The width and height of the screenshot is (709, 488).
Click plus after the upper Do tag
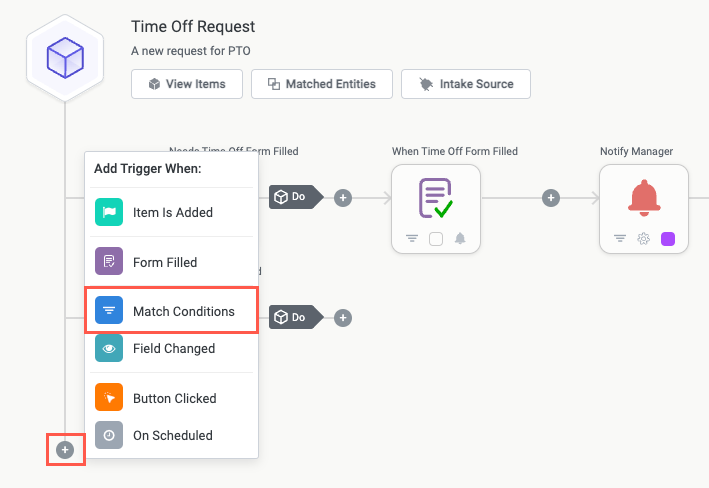(343, 198)
